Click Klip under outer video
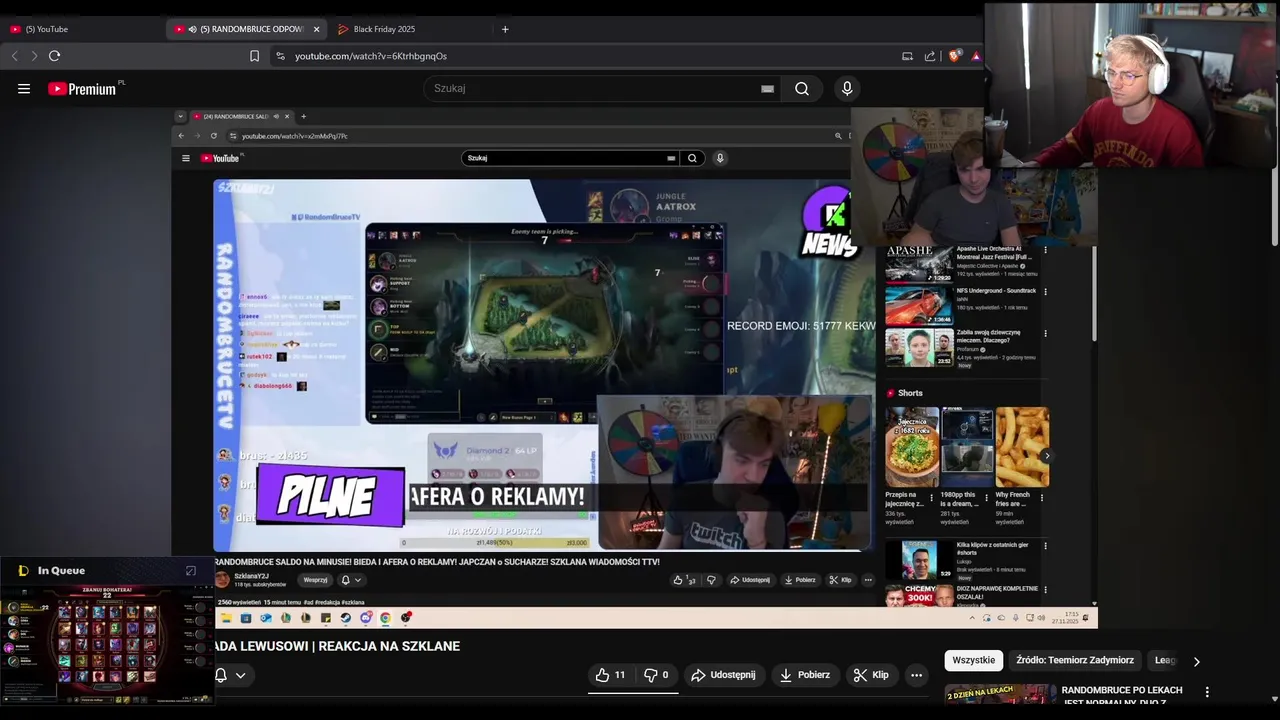This screenshot has width=1280, height=720. click(871, 675)
